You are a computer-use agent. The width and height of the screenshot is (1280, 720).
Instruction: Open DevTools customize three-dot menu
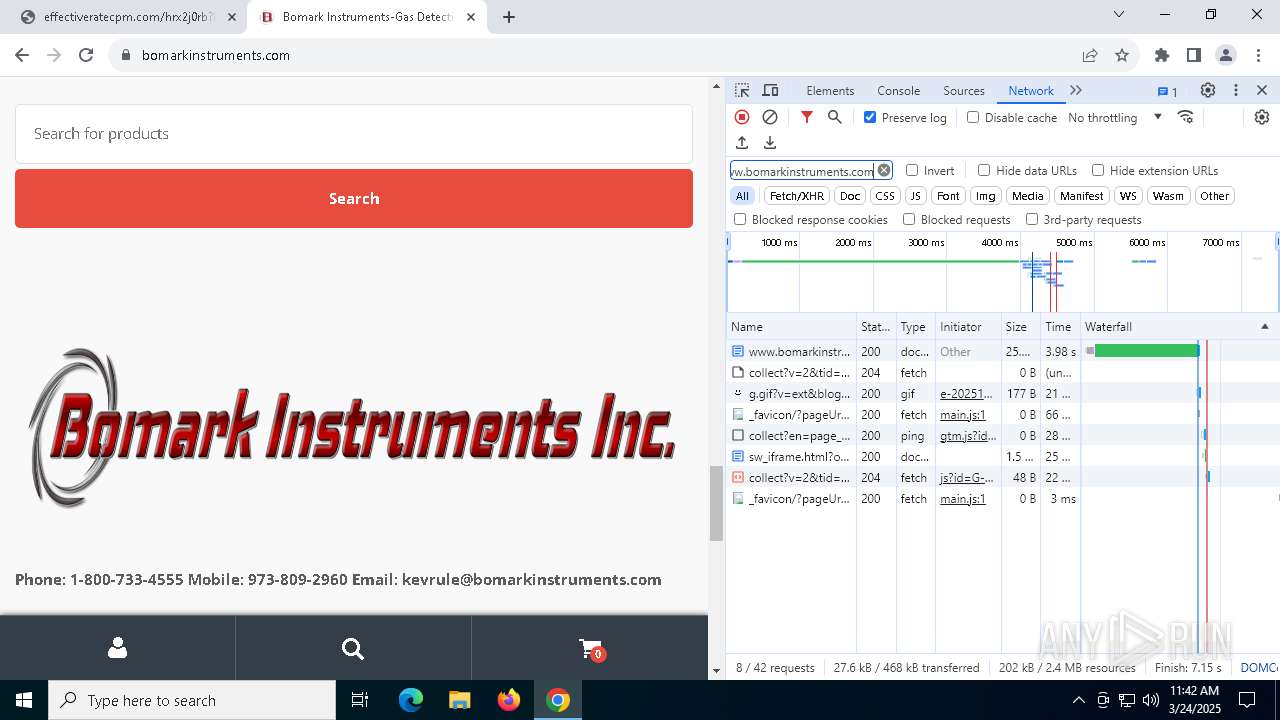pyautogui.click(x=1236, y=90)
